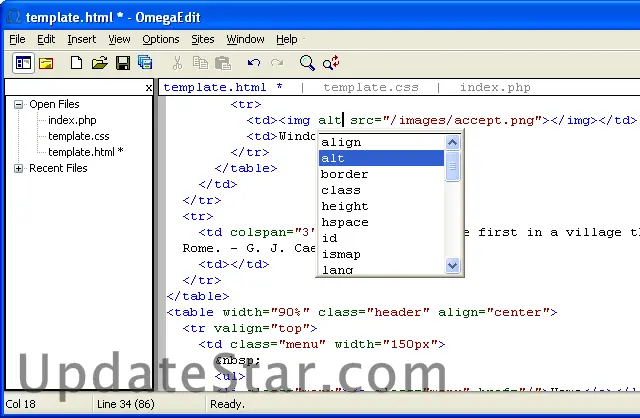Switch to the template.html tab
This screenshot has width=640, height=418.
coord(222,87)
